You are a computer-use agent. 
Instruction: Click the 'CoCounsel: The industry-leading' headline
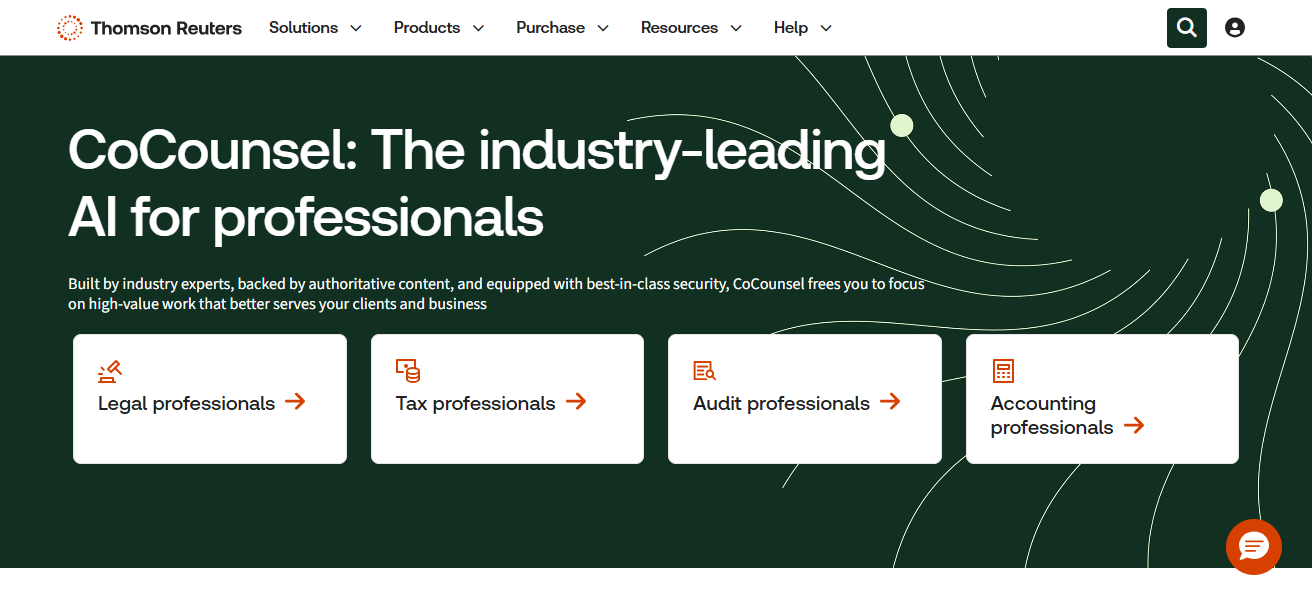[477, 151]
